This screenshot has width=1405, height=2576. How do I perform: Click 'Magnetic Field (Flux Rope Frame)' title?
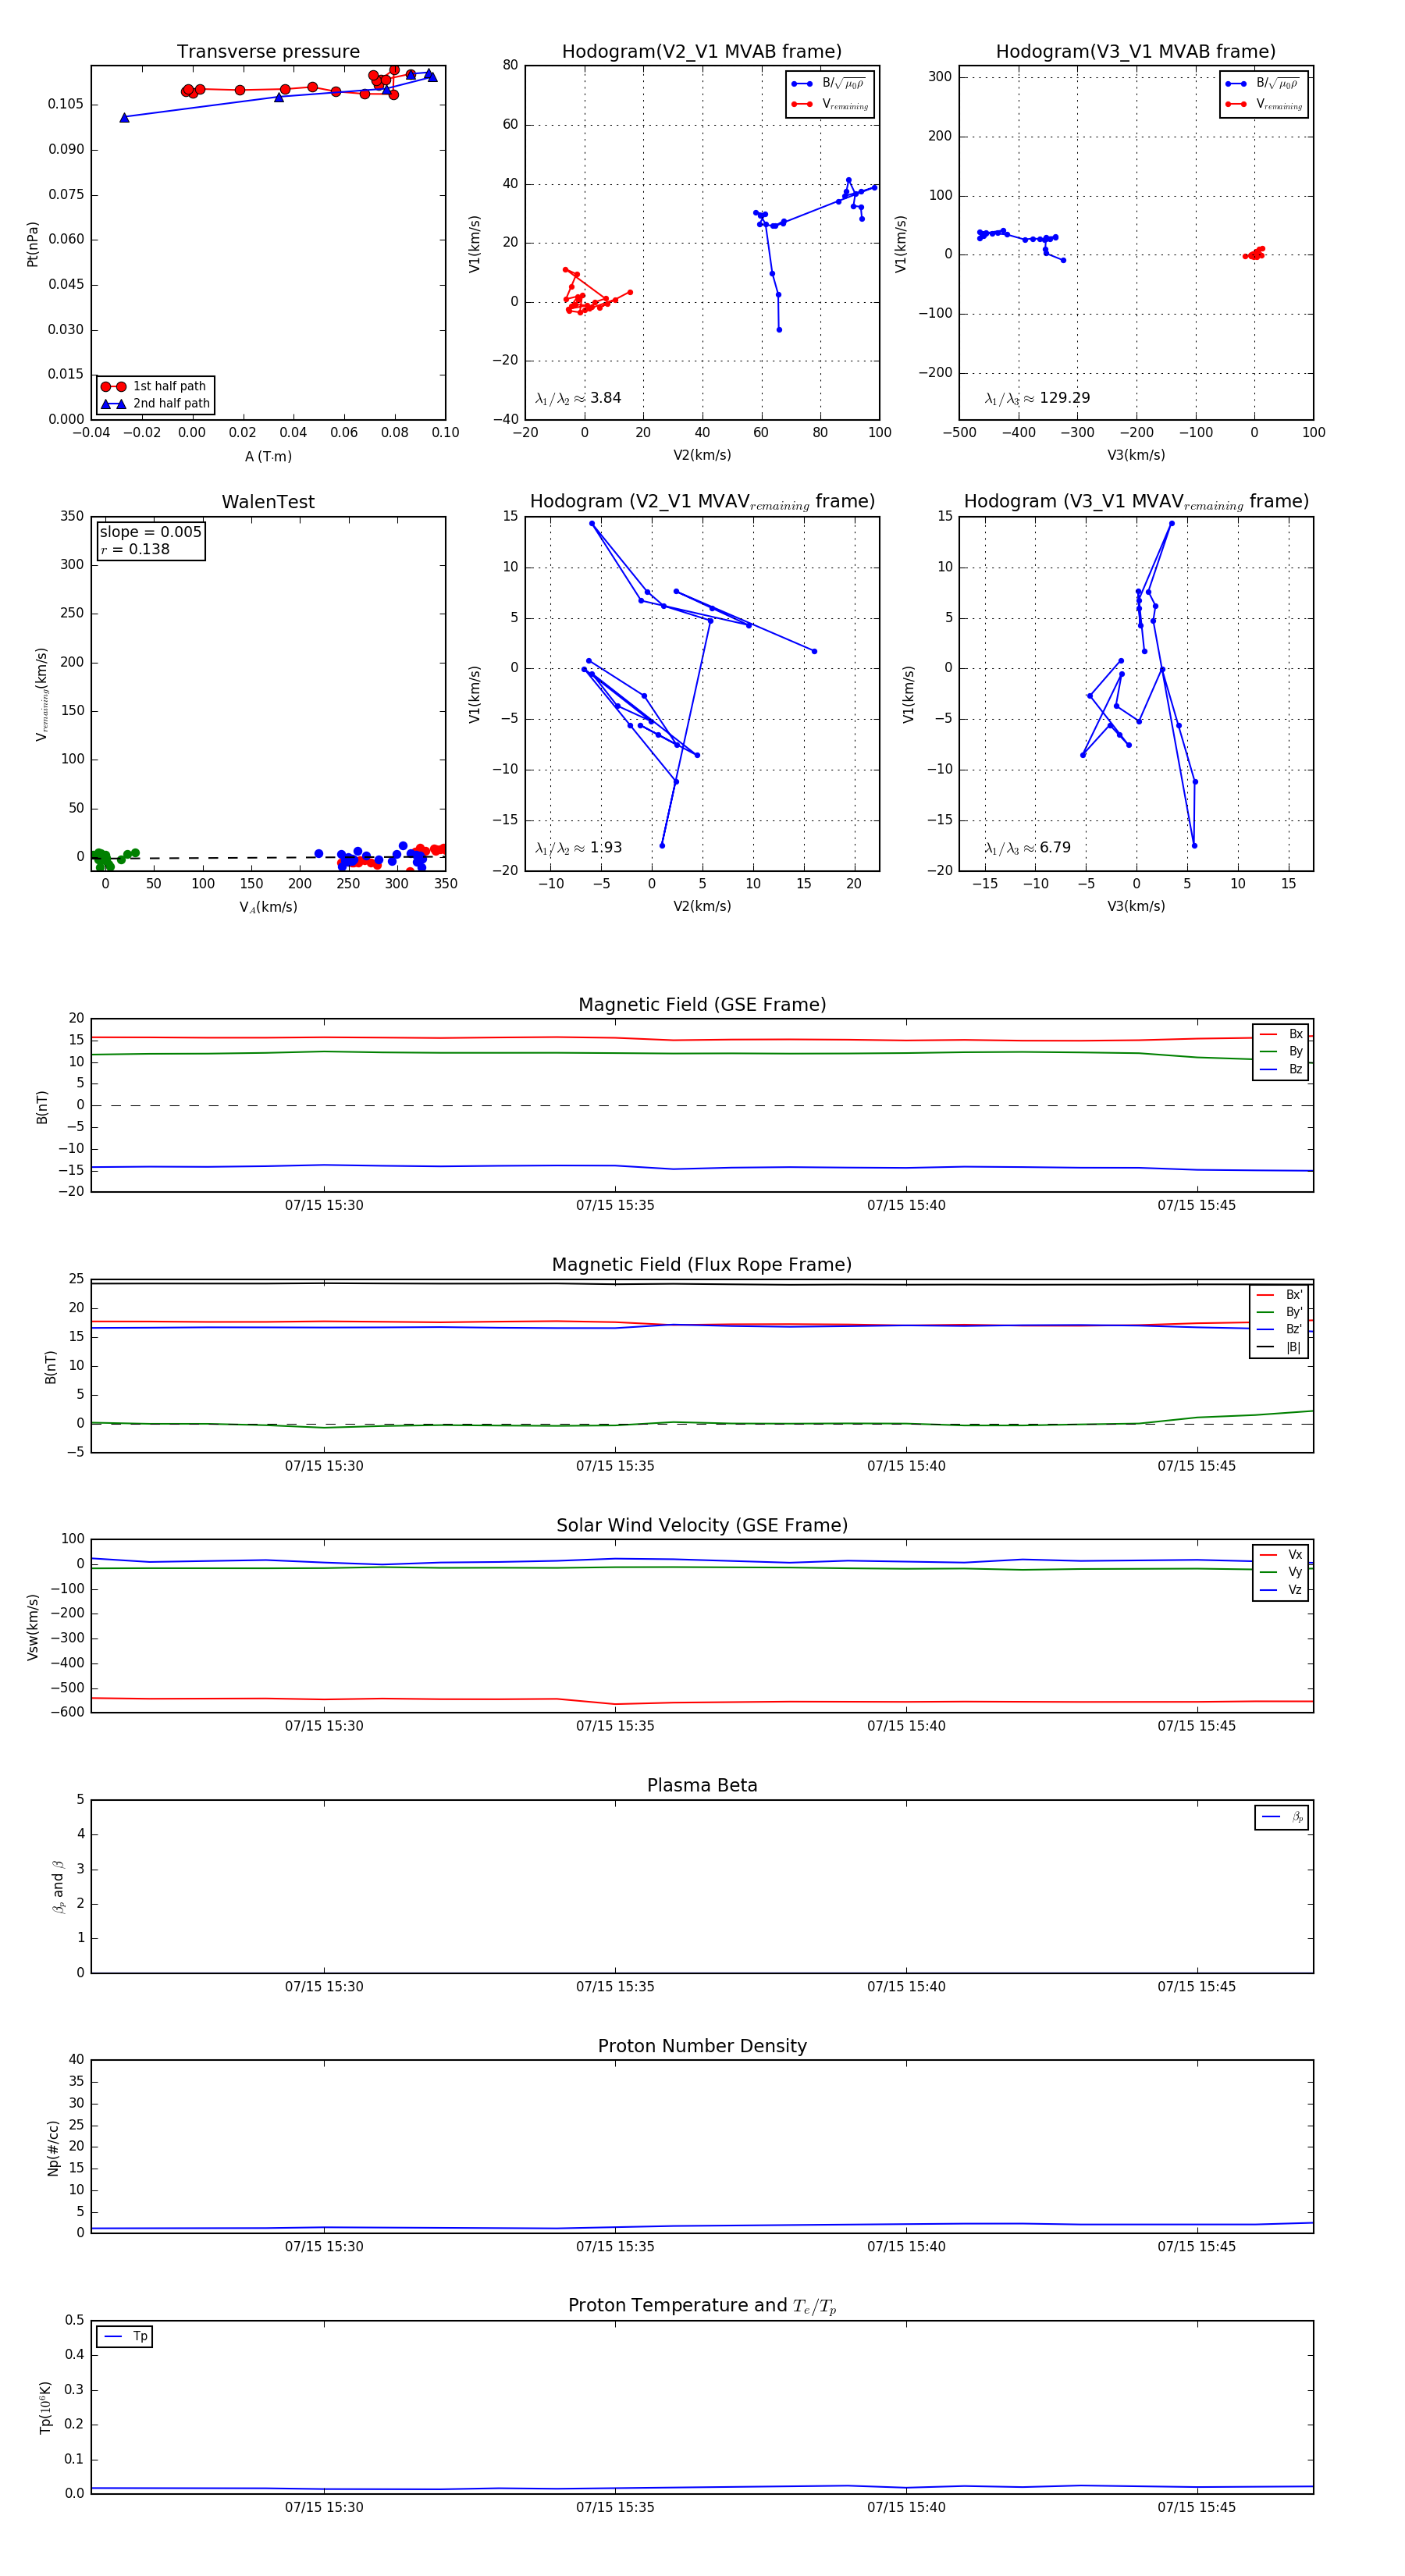coord(702,1264)
